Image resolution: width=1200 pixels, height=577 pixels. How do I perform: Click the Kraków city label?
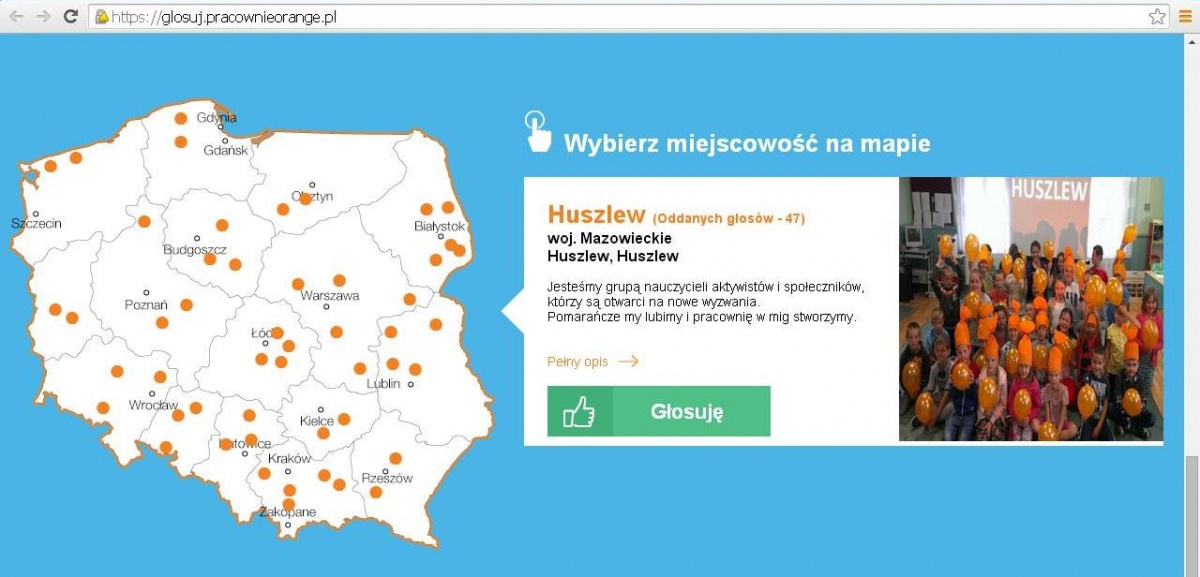290,458
